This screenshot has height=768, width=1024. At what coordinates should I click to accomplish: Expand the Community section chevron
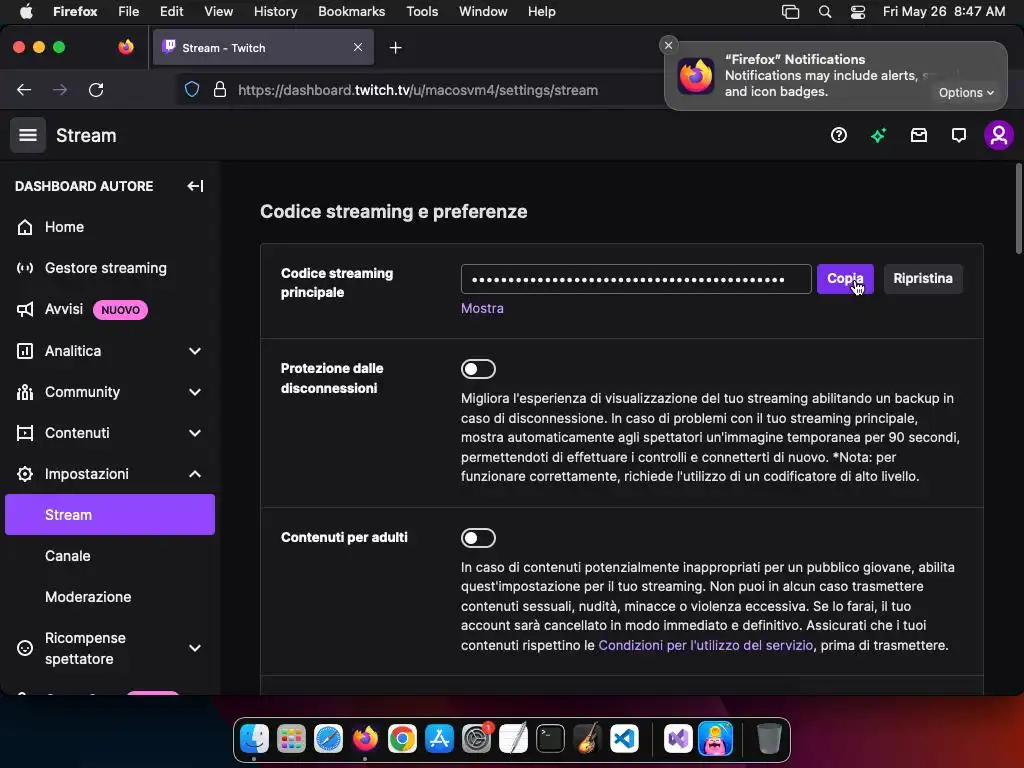[195, 392]
